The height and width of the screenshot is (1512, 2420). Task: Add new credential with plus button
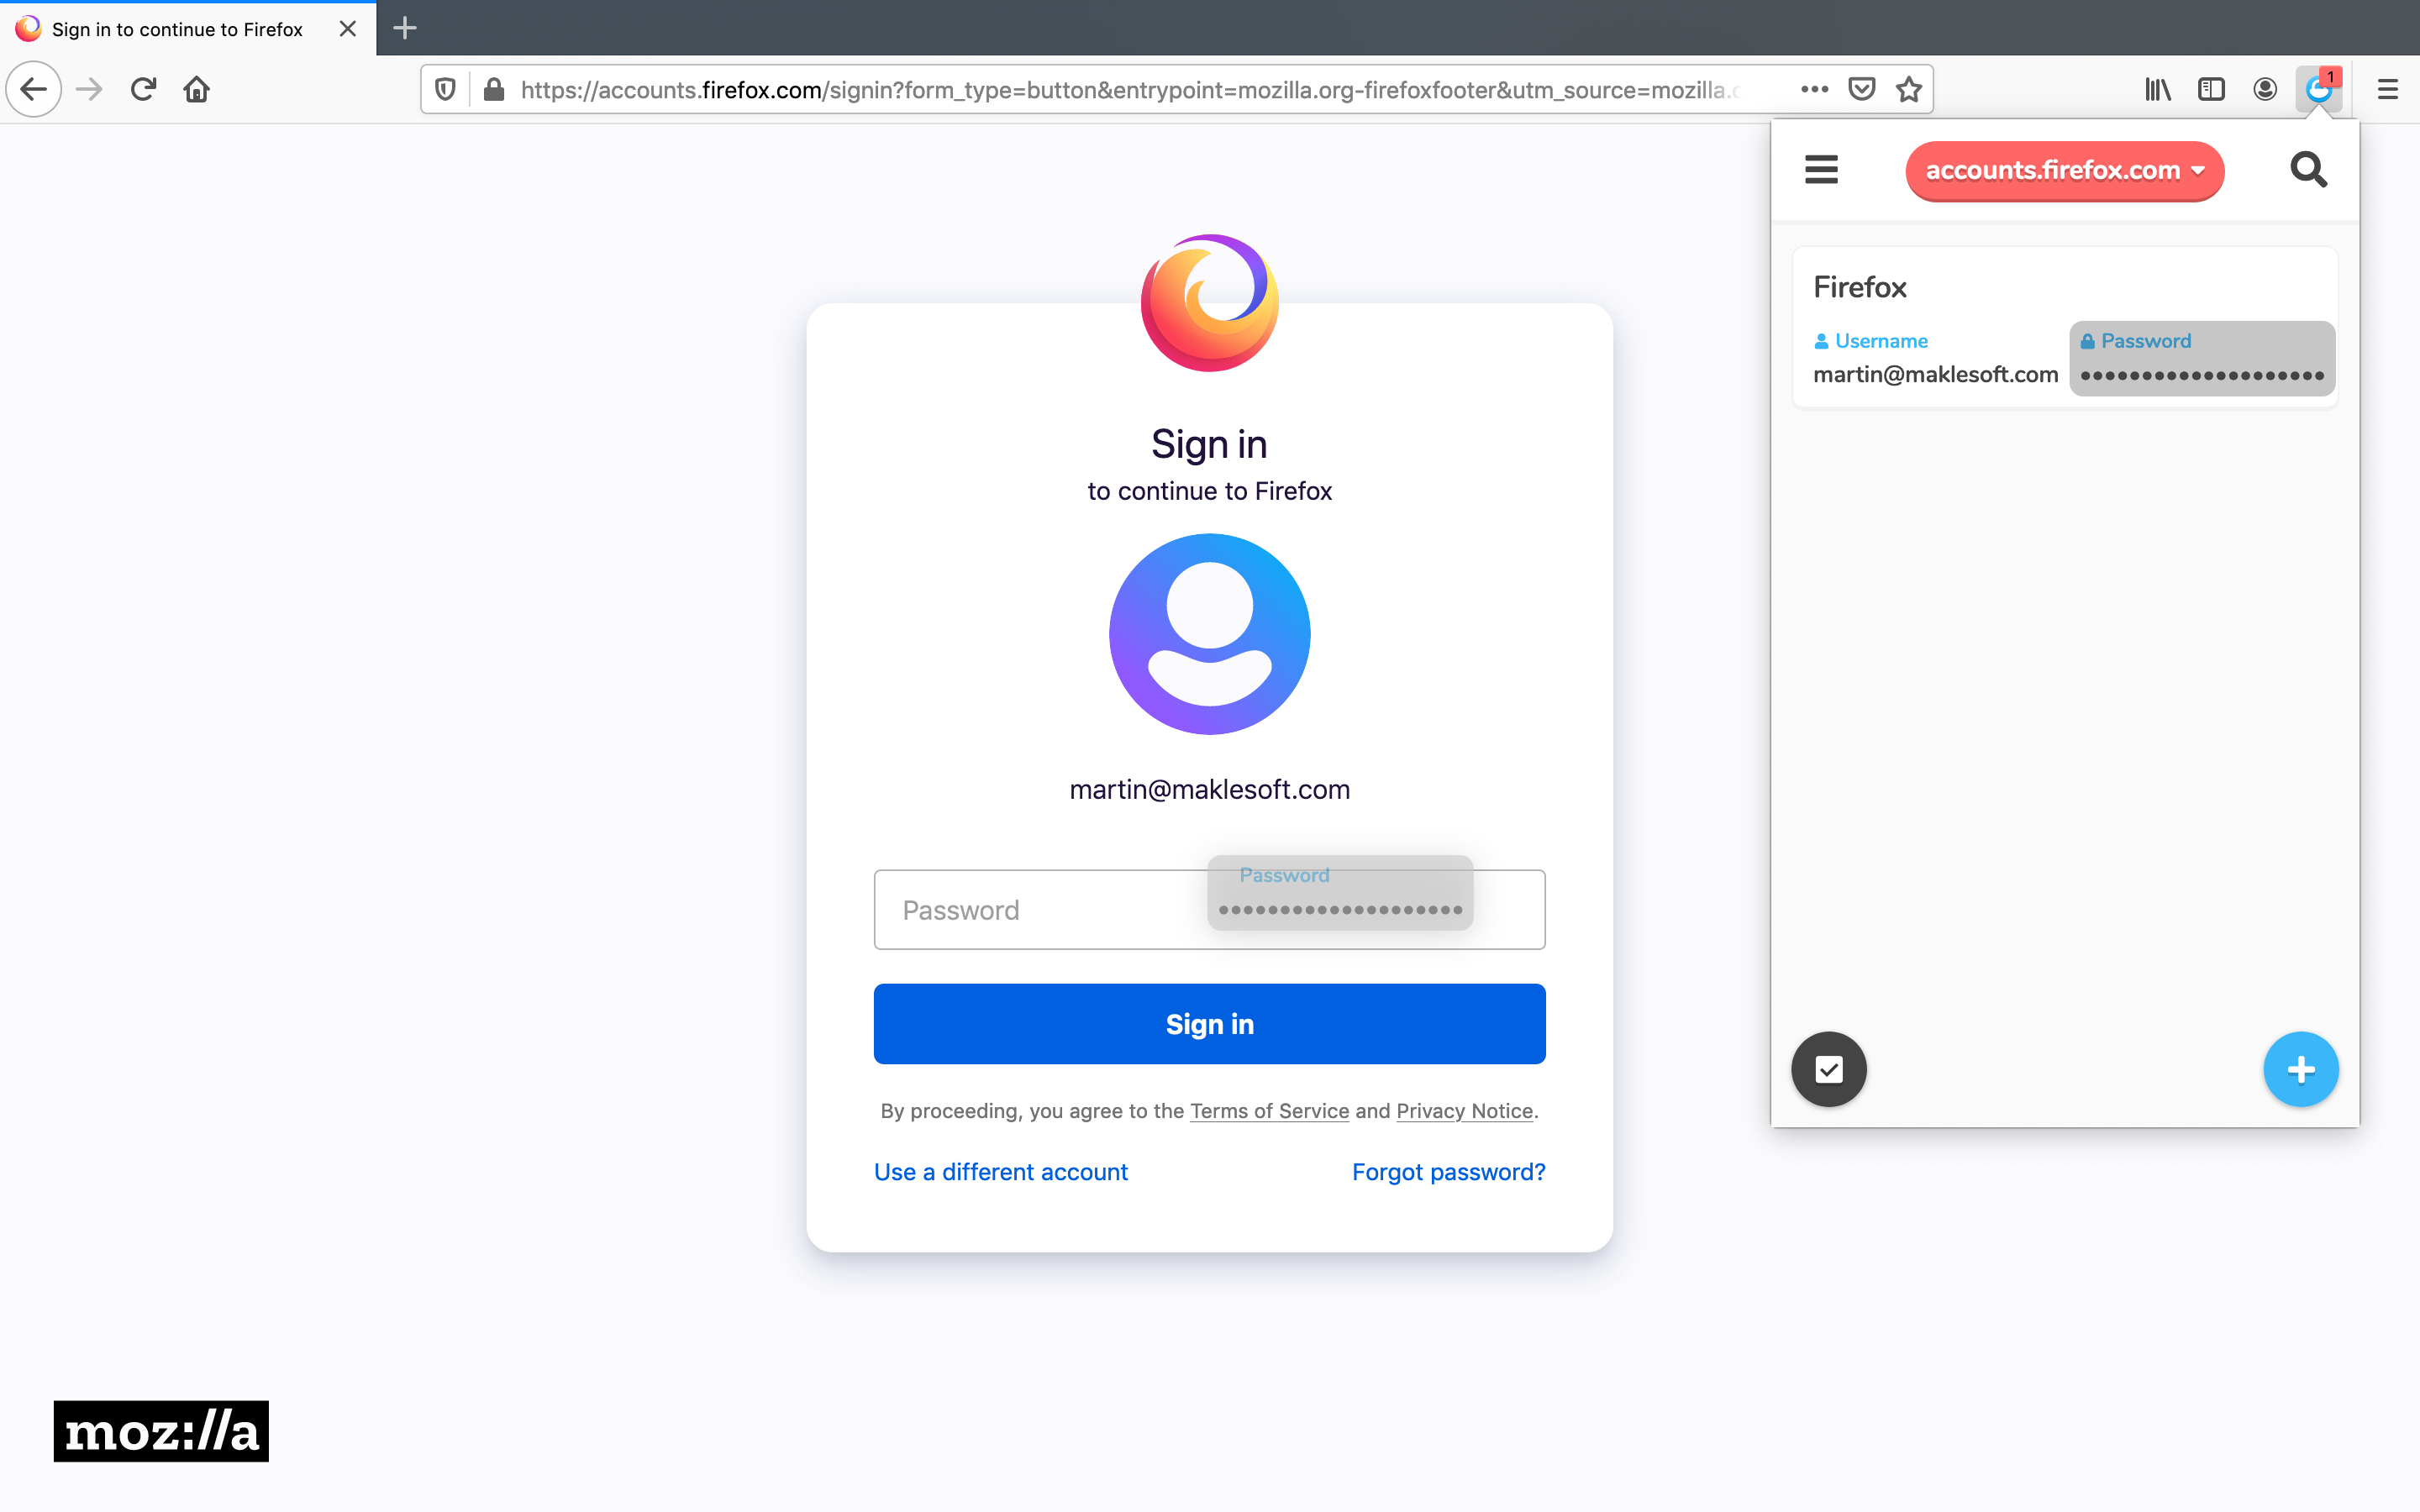(x=2300, y=1069)
